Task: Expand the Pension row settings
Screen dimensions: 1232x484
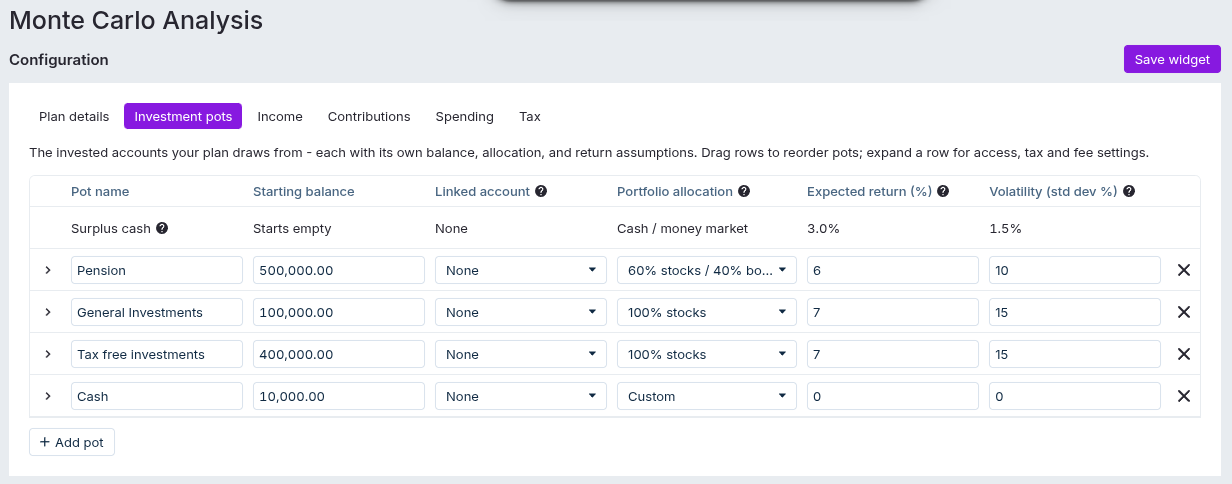Action: pos(48,270)
